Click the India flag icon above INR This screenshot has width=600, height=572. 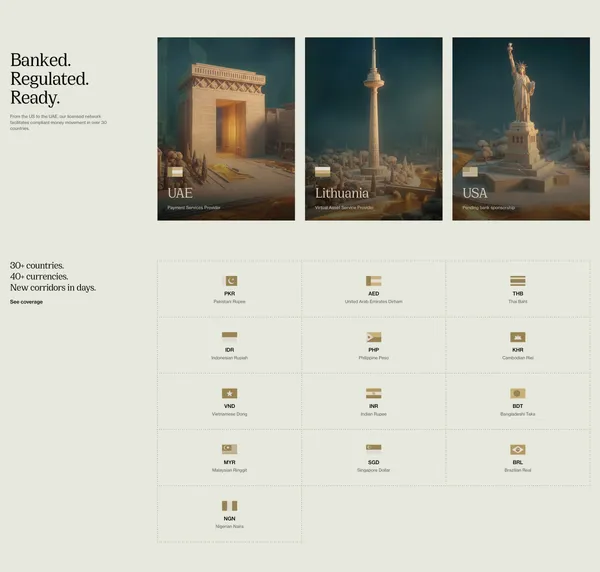coord(373,393)
